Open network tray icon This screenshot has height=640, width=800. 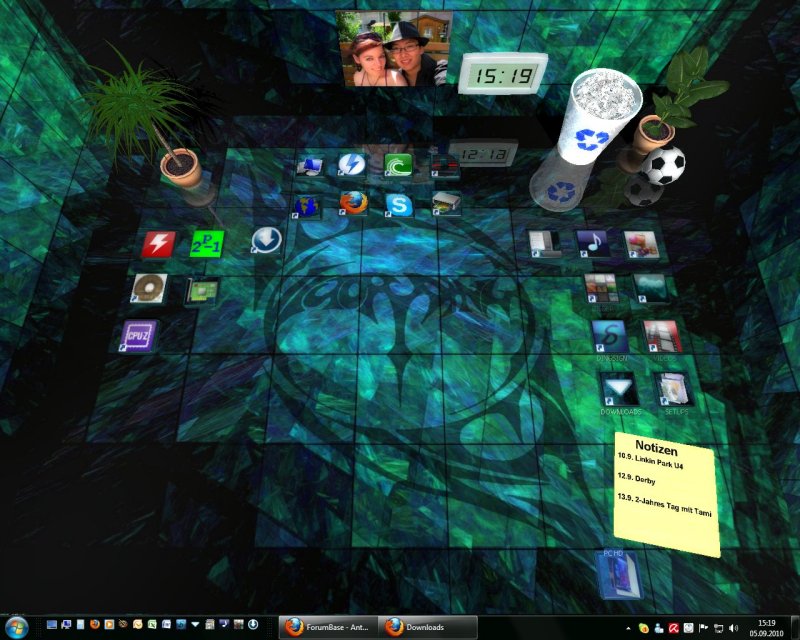click(718, 628)
